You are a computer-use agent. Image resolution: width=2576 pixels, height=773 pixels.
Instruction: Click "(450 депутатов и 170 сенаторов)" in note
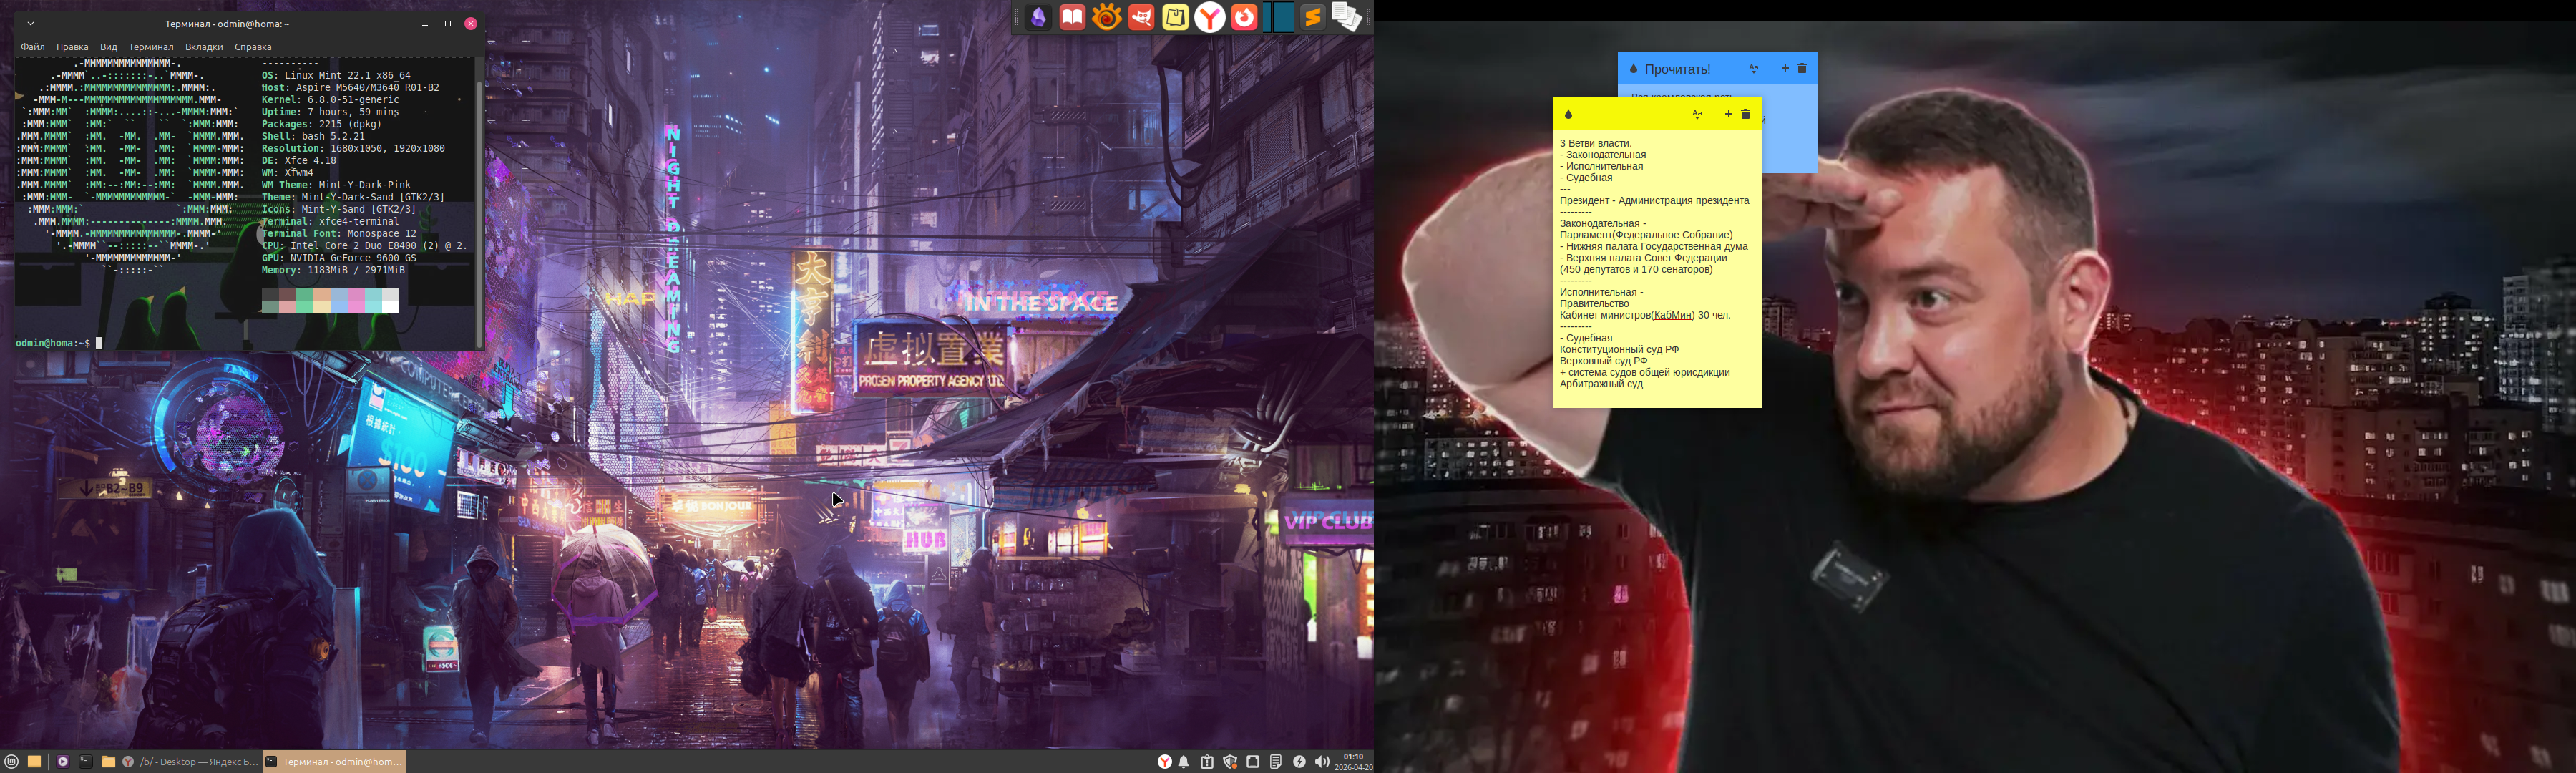pyautogui.click(x=1636, y=269)
